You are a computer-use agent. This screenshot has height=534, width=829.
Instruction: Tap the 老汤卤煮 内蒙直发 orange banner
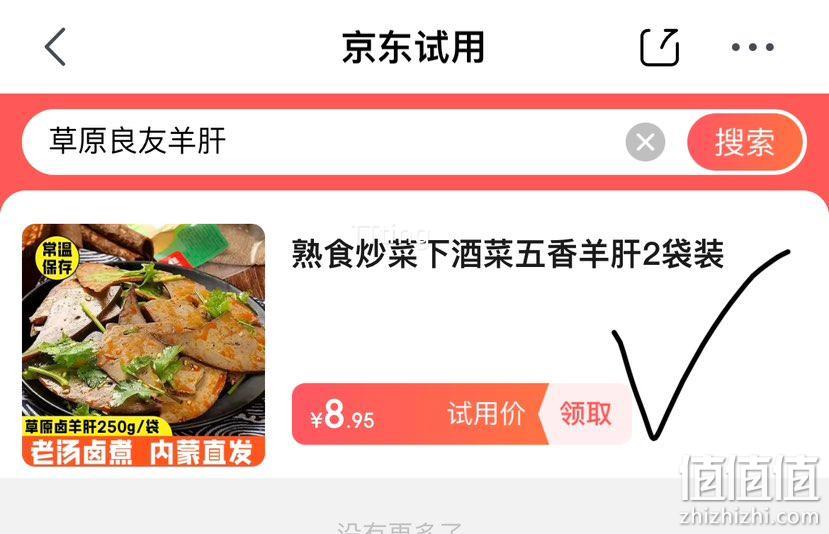point(143,453)
